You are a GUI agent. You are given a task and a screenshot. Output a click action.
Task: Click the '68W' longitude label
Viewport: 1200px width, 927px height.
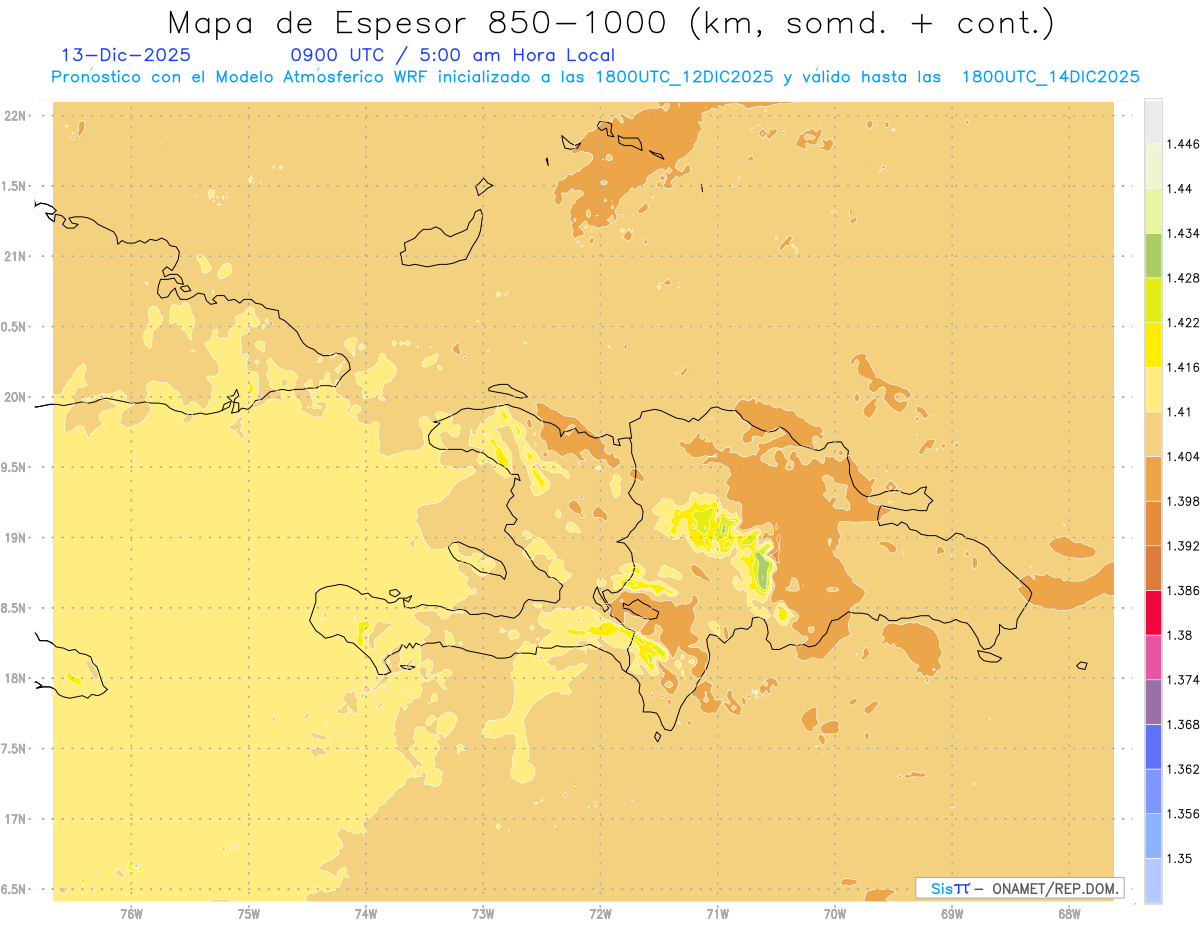(1069, 913)
